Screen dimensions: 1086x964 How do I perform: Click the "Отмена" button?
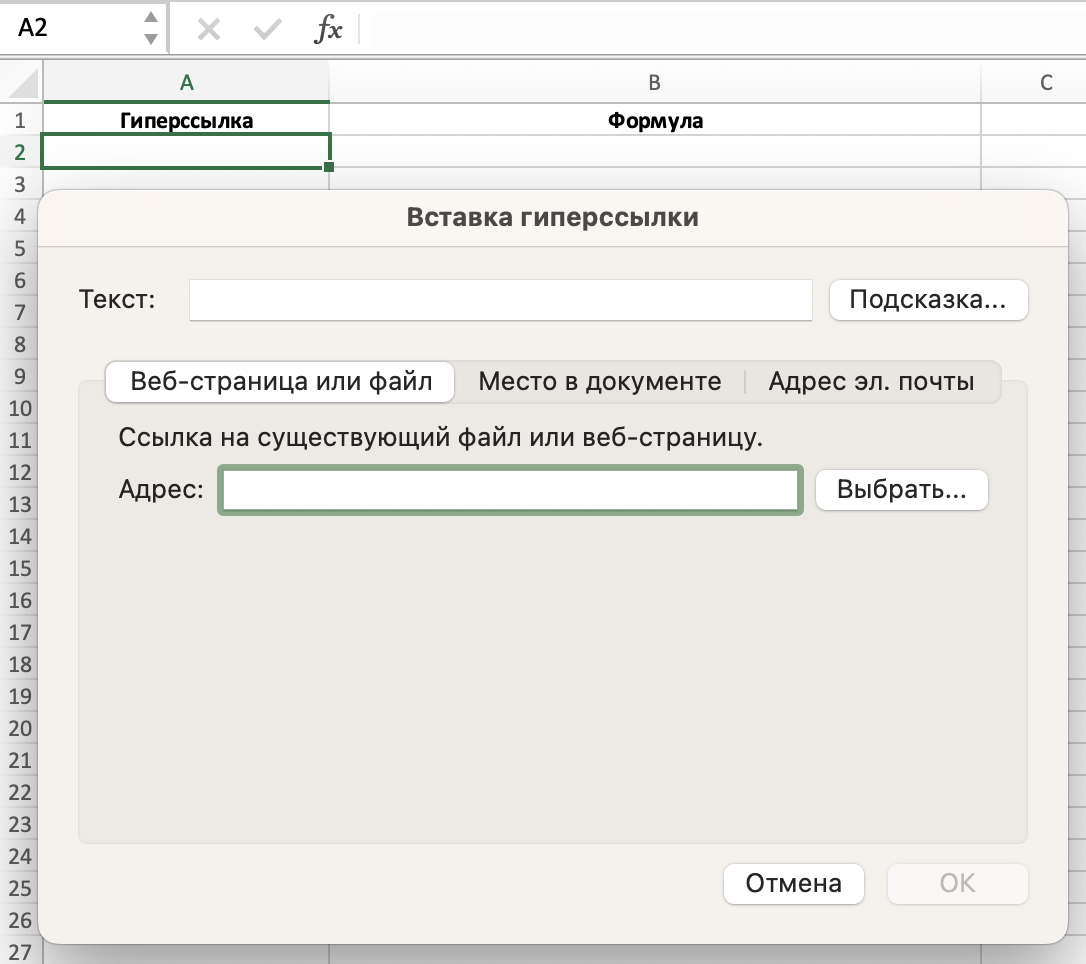pos(794,883)
